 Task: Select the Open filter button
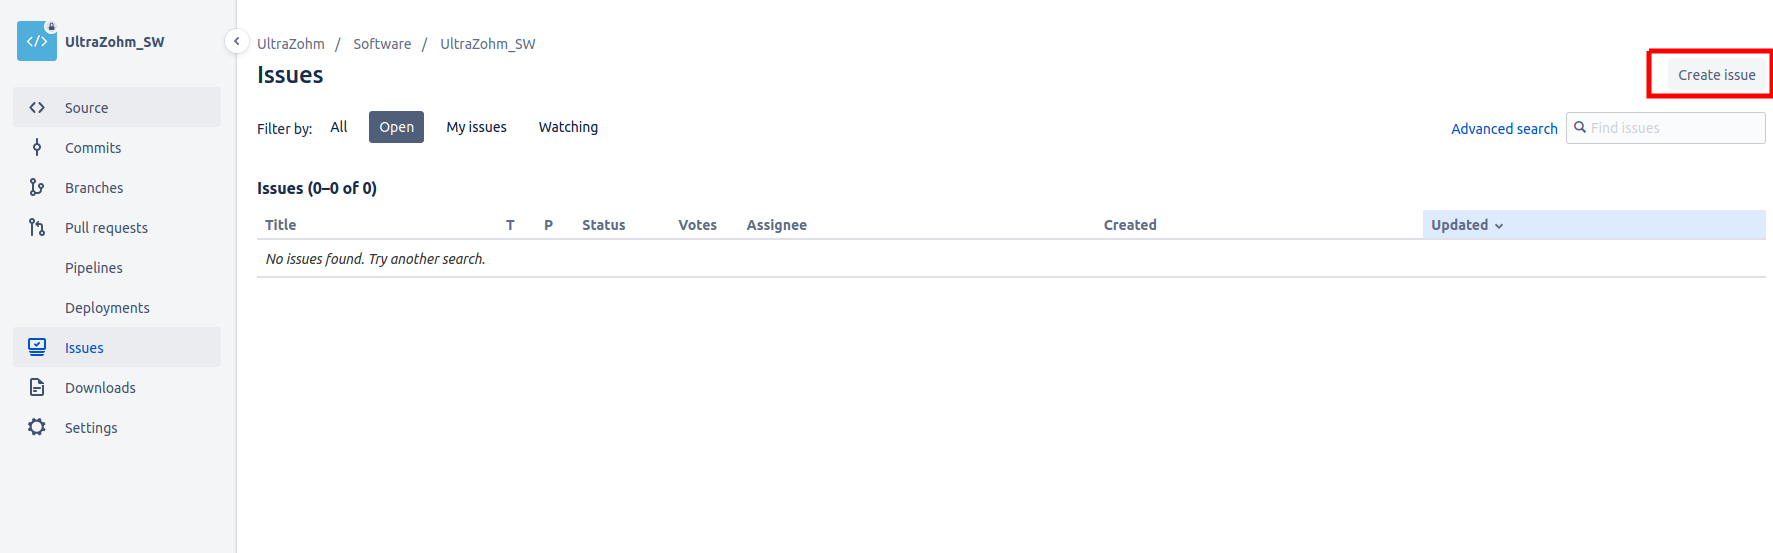(x=396, y=127)
